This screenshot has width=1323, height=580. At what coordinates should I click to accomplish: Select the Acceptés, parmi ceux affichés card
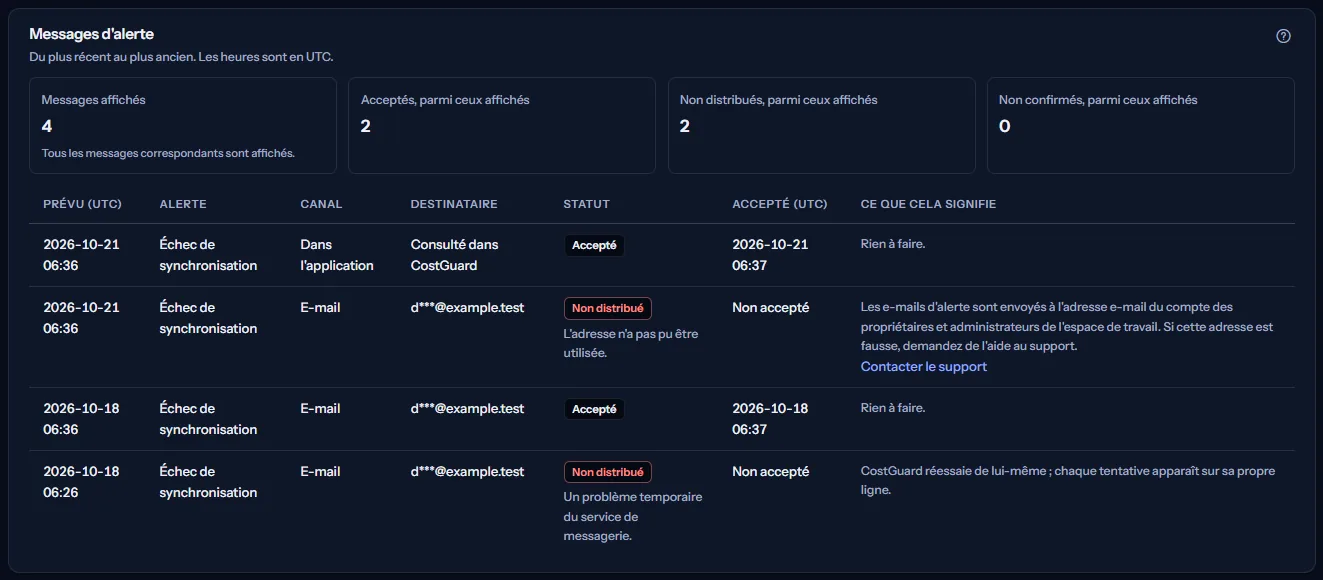coord(502,126)
